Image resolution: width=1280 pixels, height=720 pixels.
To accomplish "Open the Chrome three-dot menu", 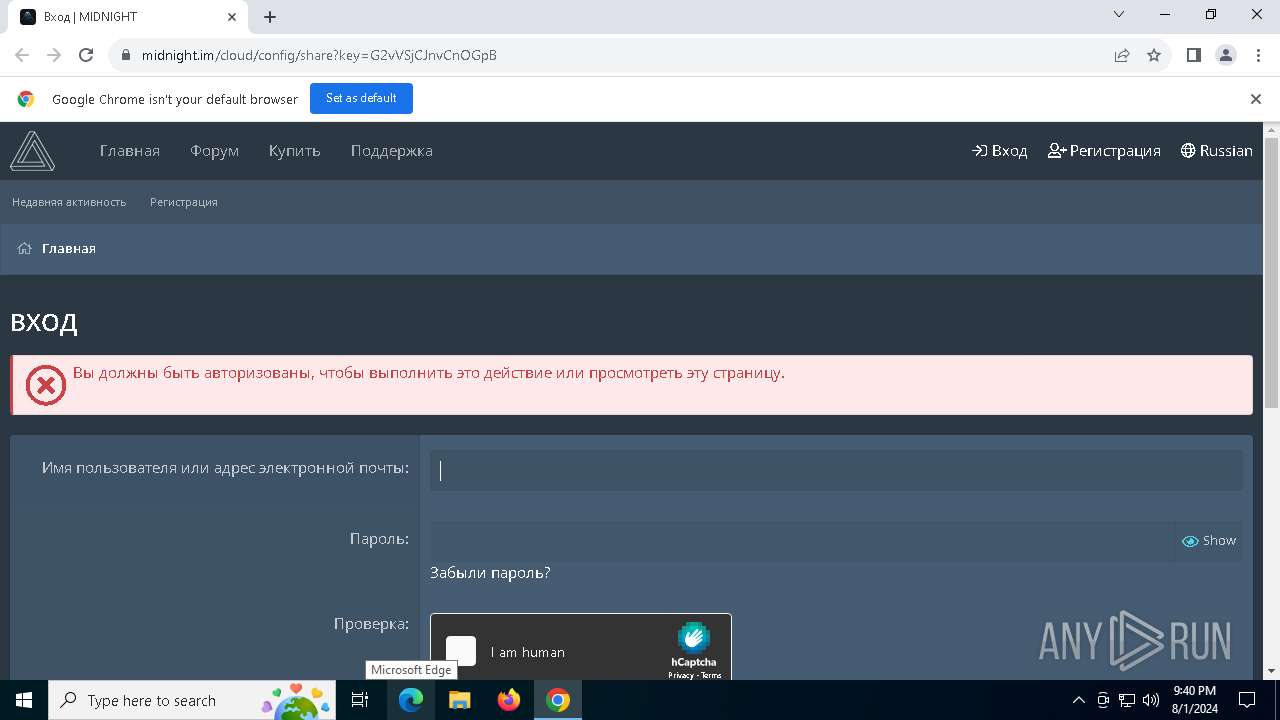I will click(x=1257, y=55).
